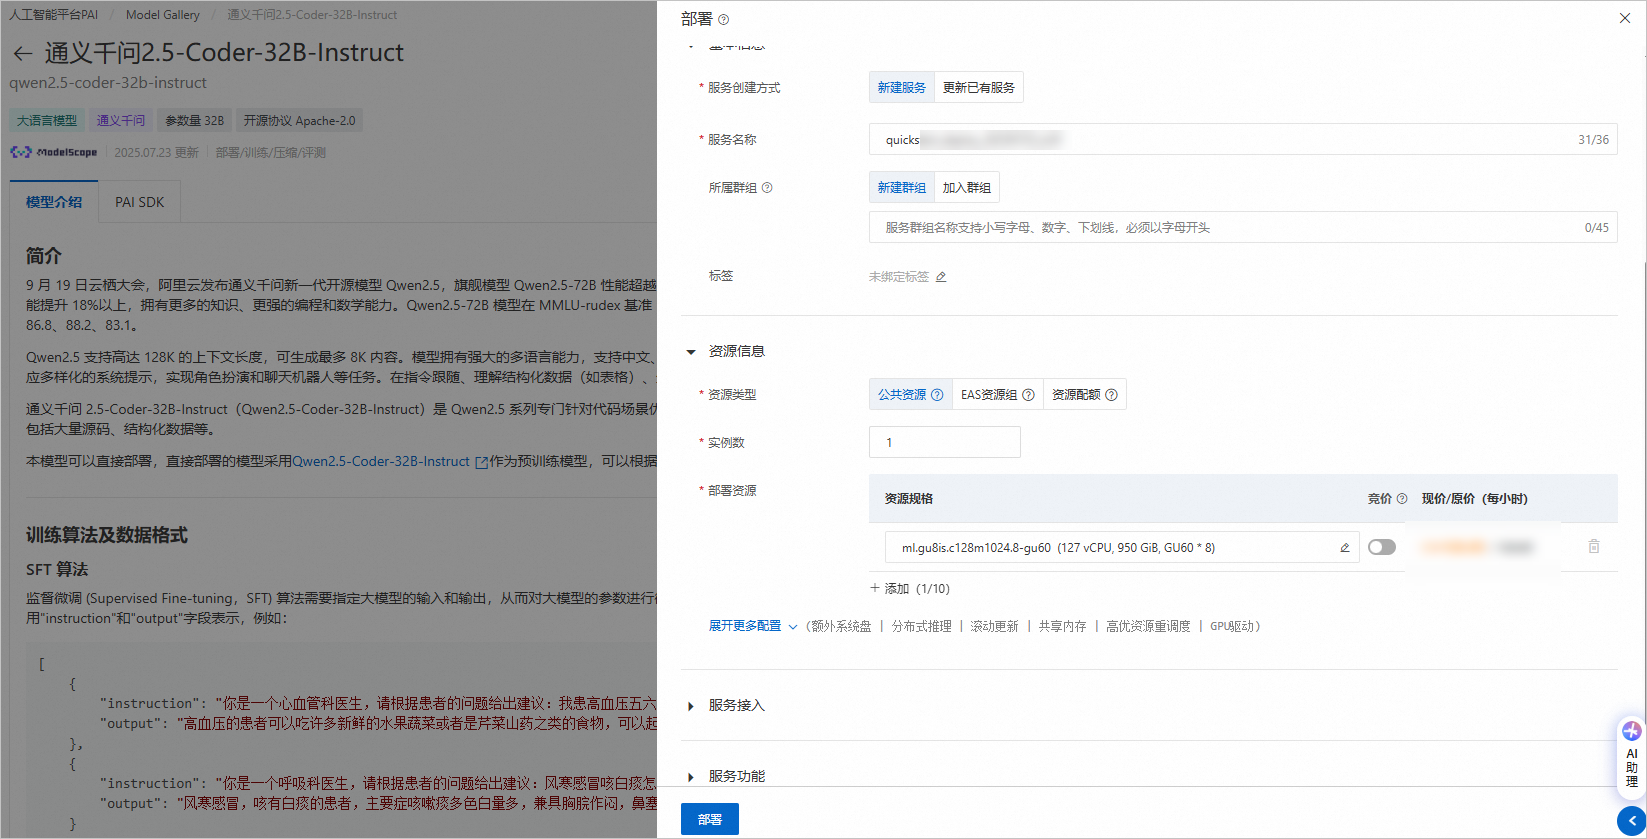Image resolution: width=1647 pixels, height=839 pixels.
Task: Click the 未绑定标签 text
Action: click(899, 277)
